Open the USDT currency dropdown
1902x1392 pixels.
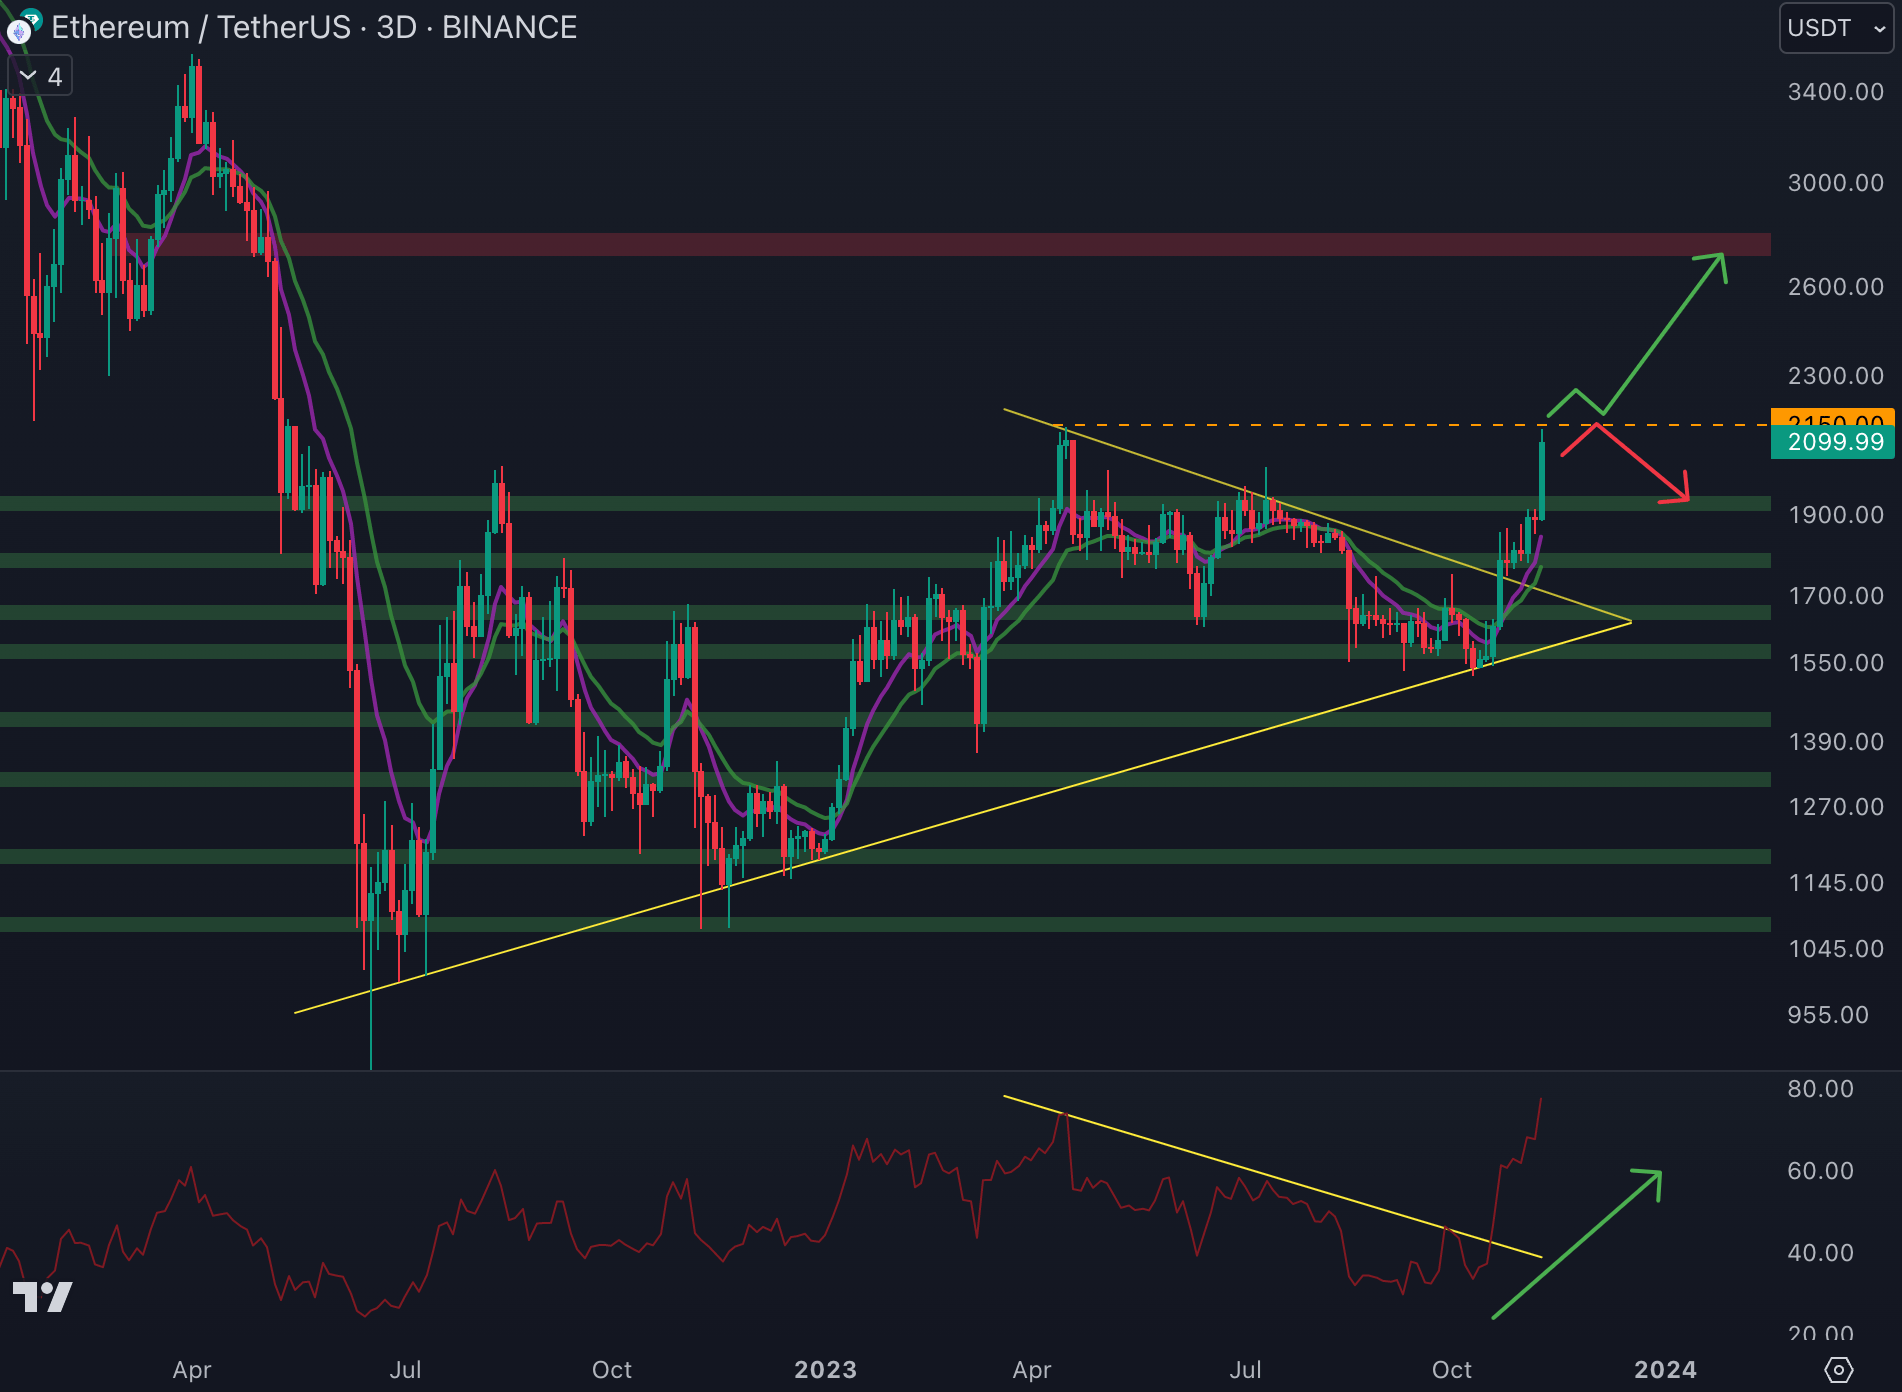(1836, 28)
